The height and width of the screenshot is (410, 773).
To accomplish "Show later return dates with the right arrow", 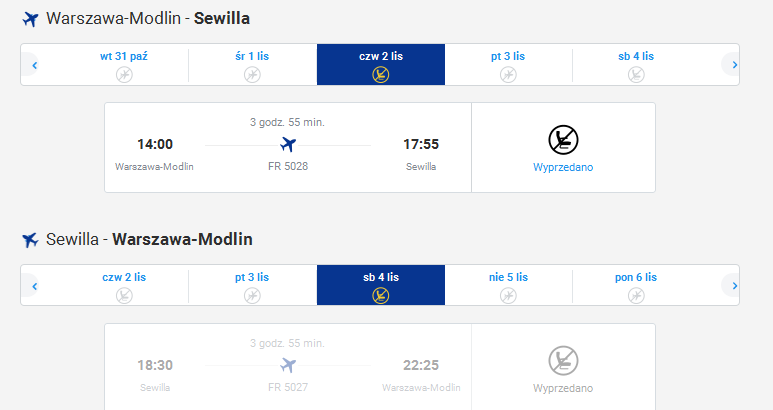I will coord(734,285).
